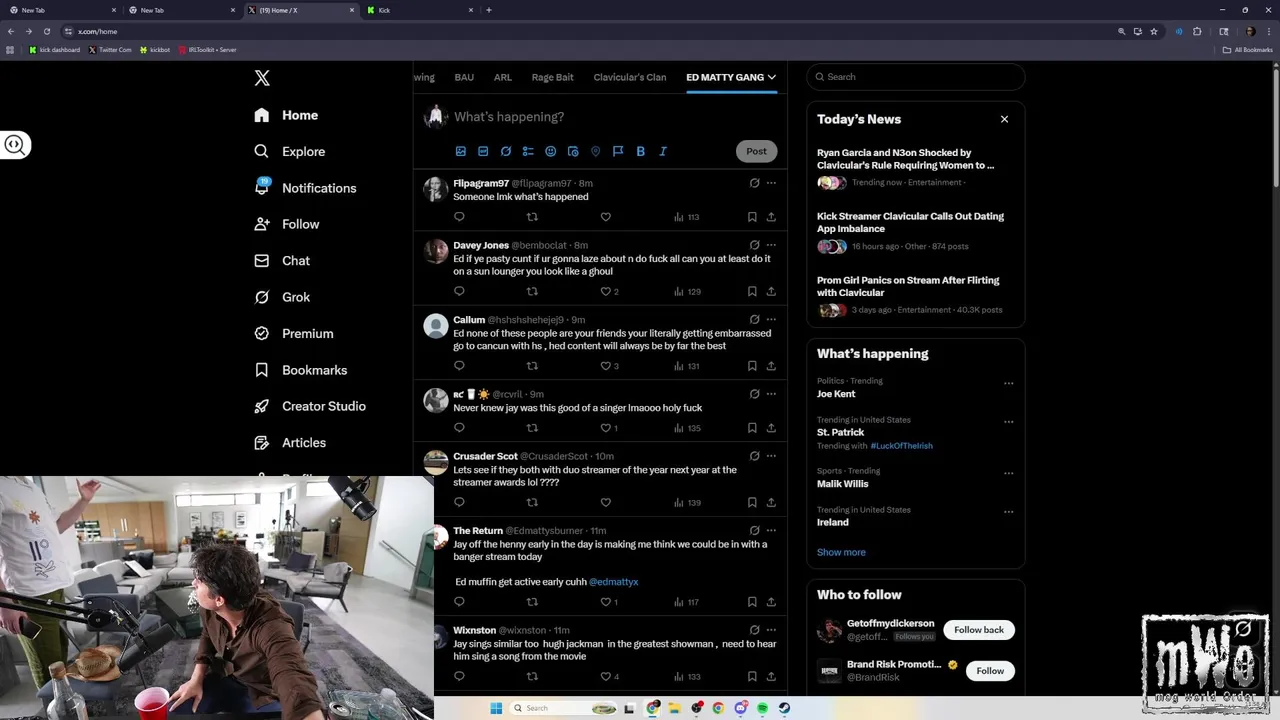Like Callum's post
Screen dimensions: 1280x720
click(605, 366)
